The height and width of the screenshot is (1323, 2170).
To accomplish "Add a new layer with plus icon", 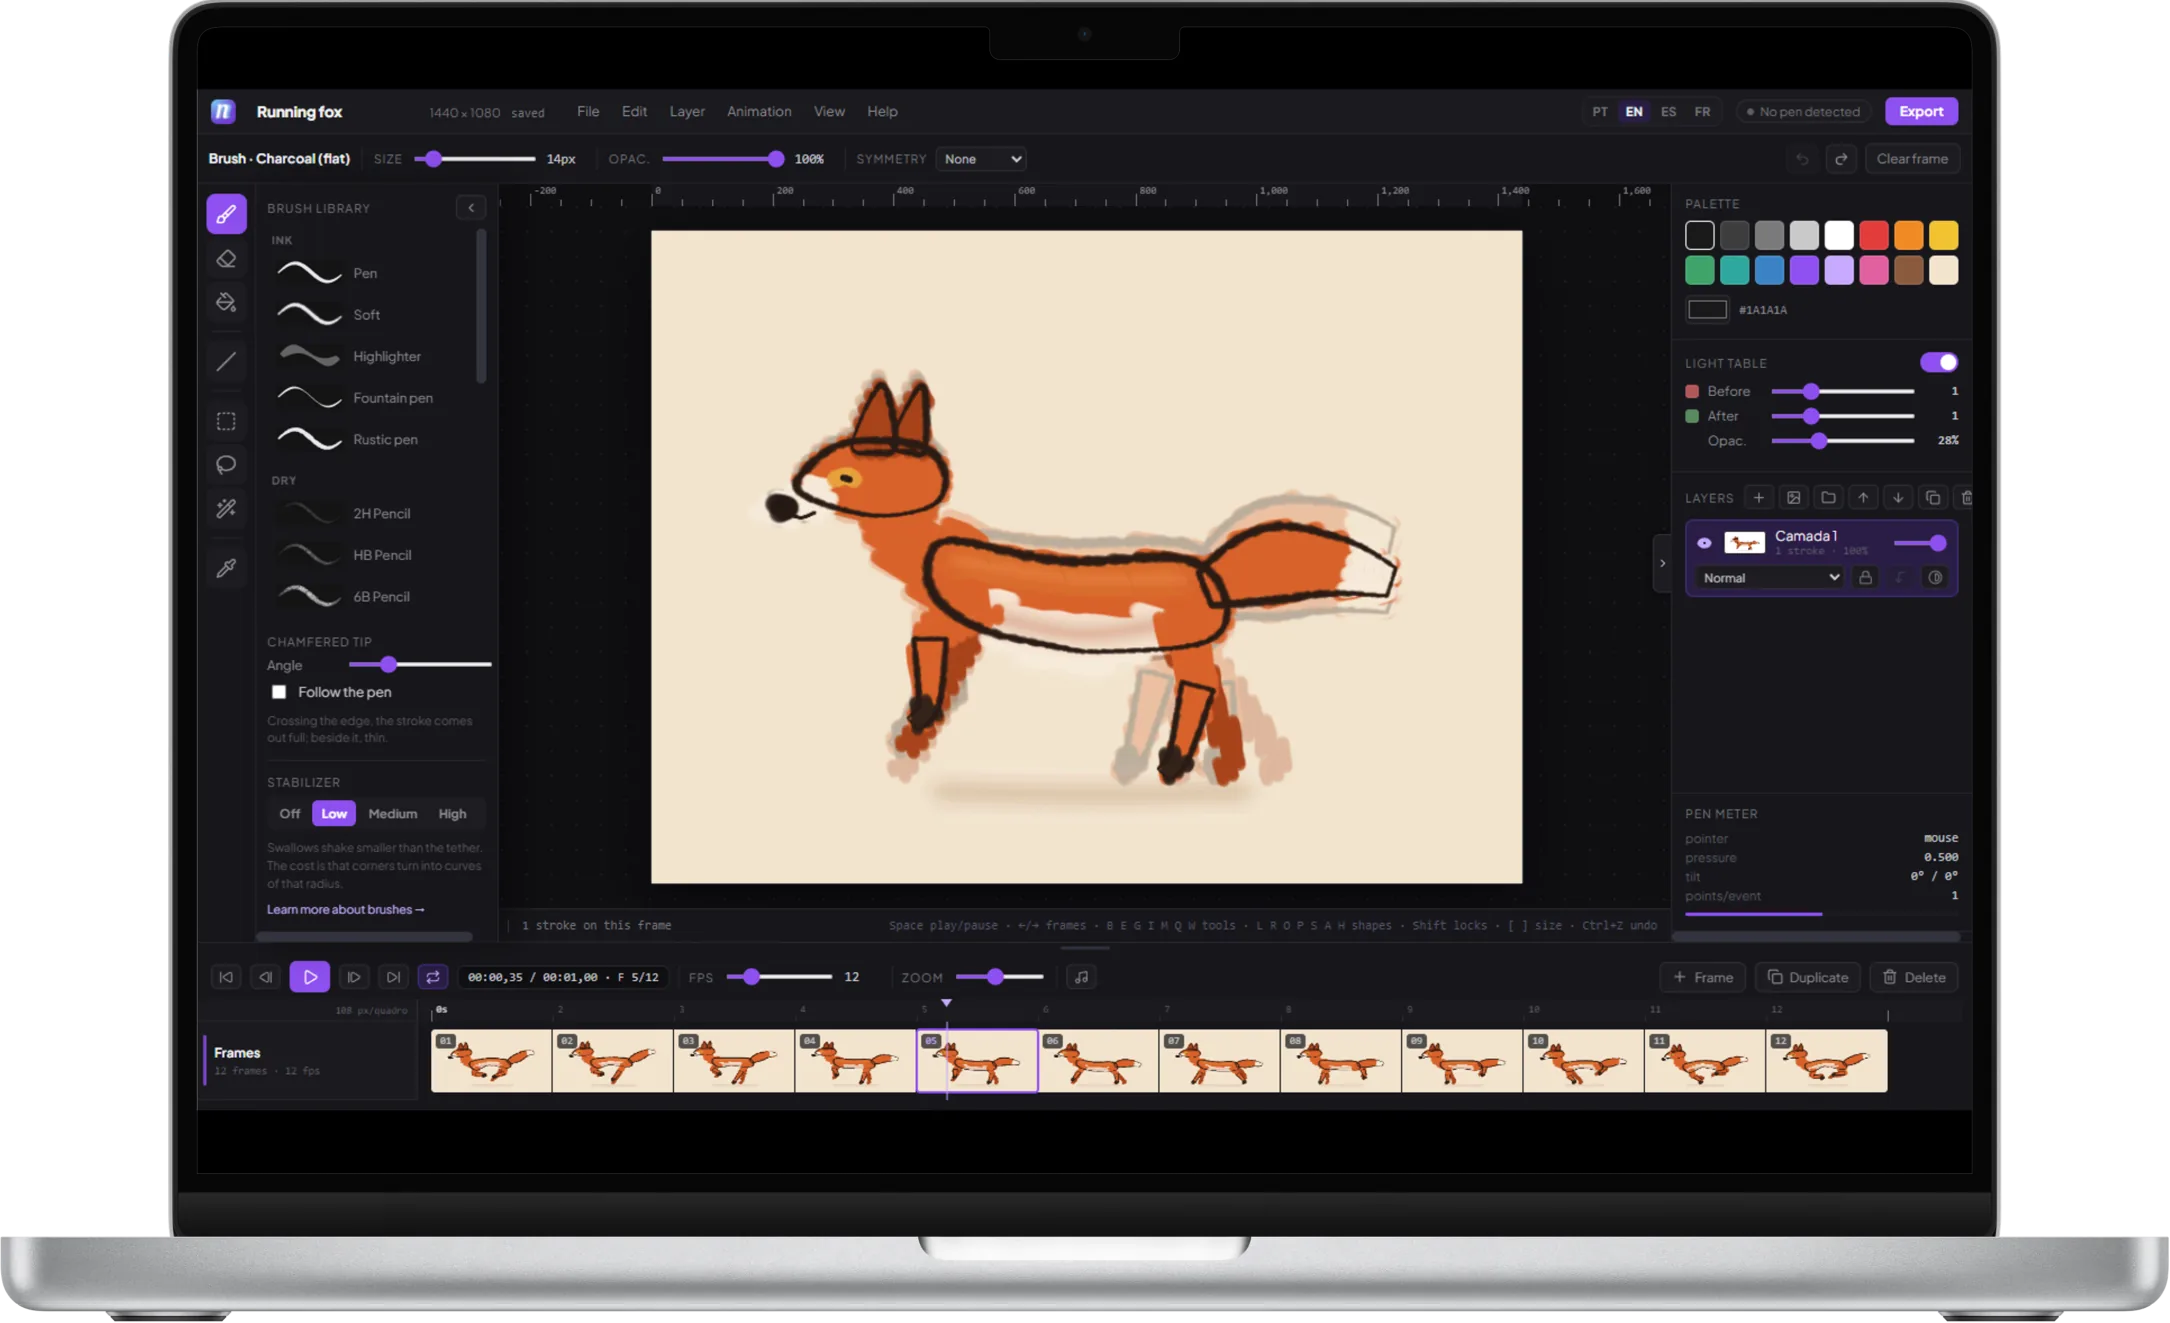I will pos(1759,498).
